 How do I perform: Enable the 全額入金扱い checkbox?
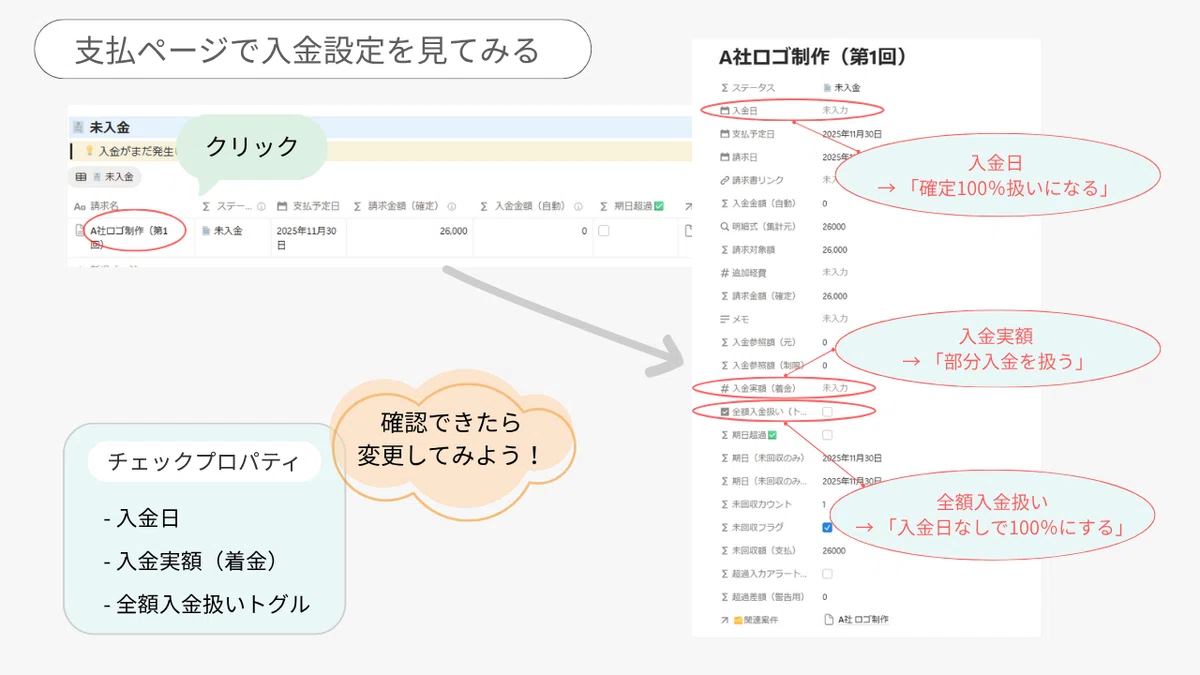(827, 411)
